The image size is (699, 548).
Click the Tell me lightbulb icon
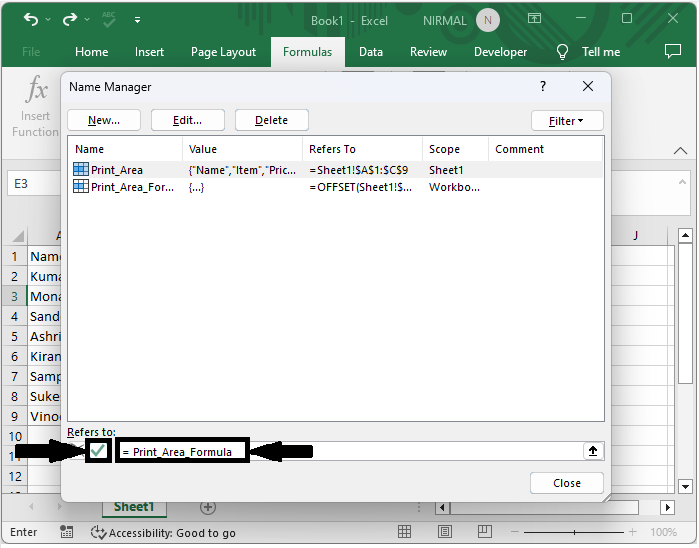point(562,52)
